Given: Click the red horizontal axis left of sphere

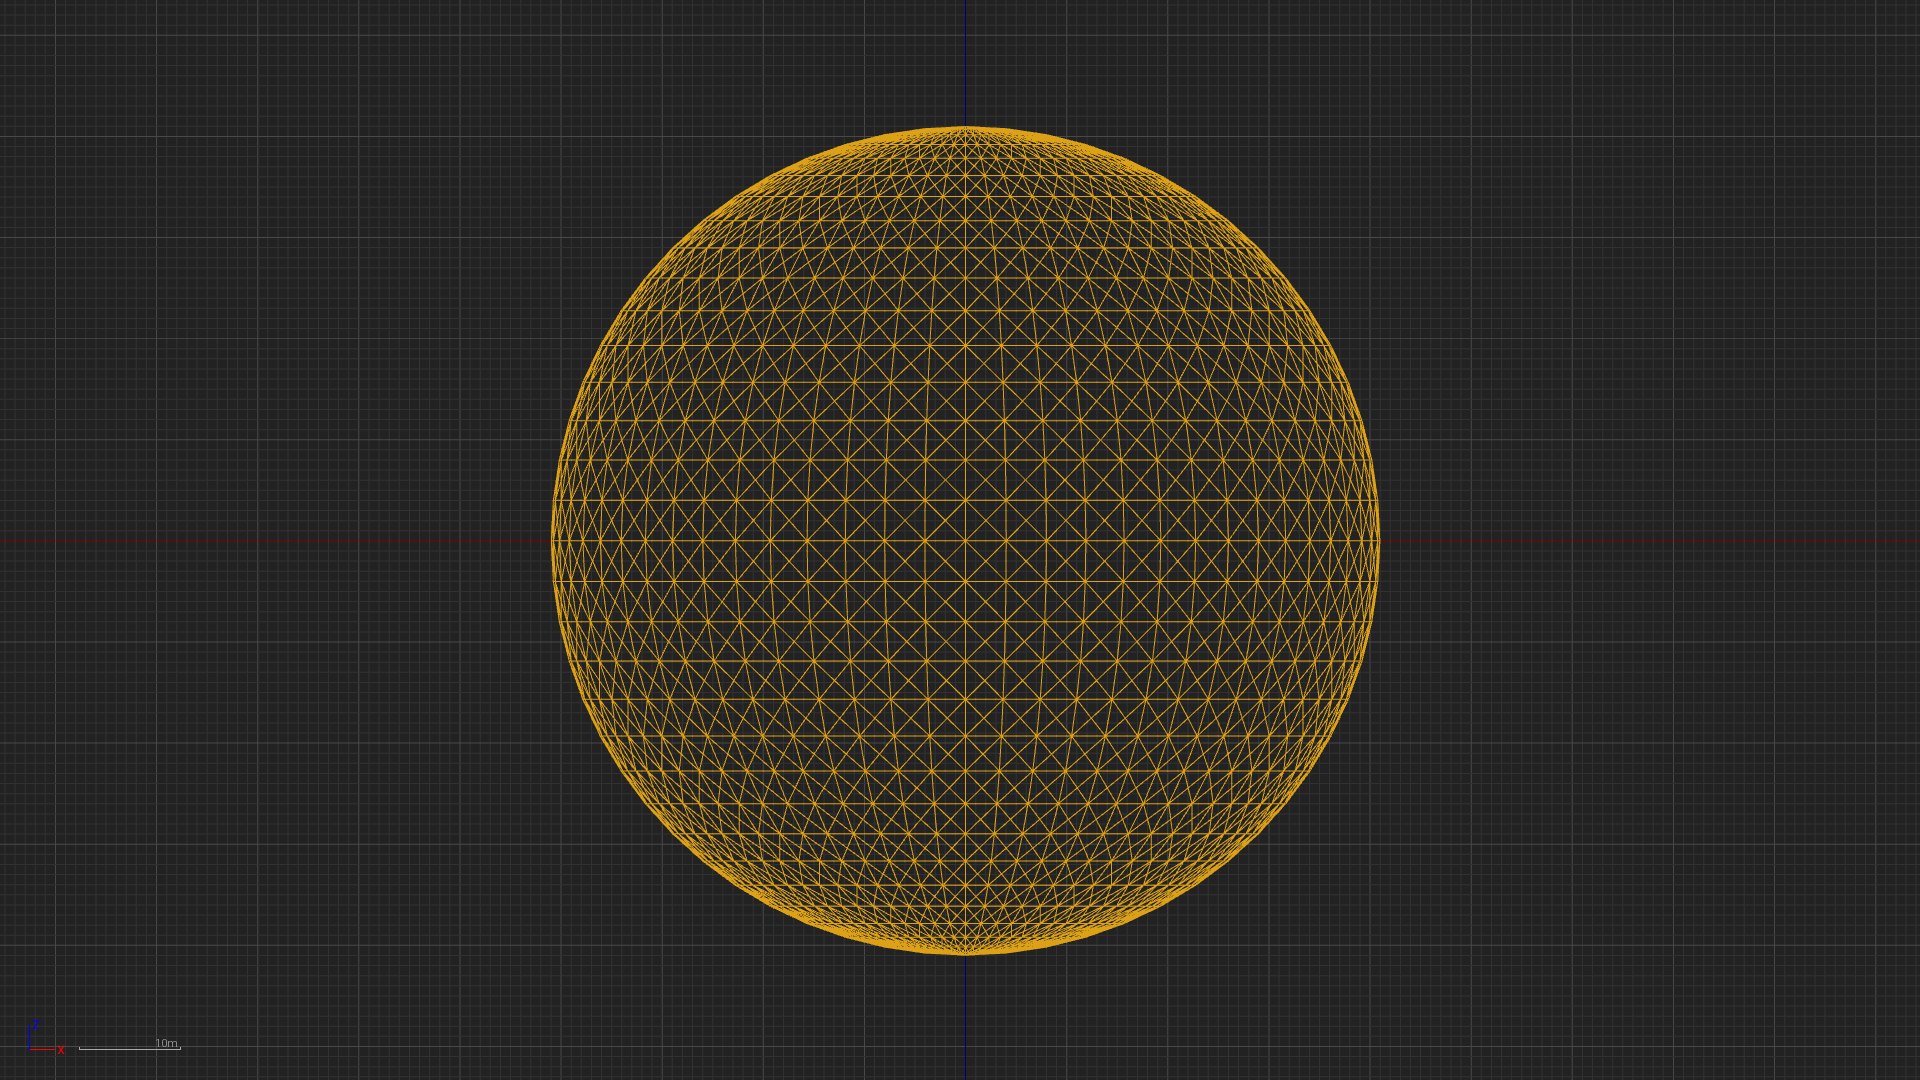Looking at the screenshot, I should (275, 541).
